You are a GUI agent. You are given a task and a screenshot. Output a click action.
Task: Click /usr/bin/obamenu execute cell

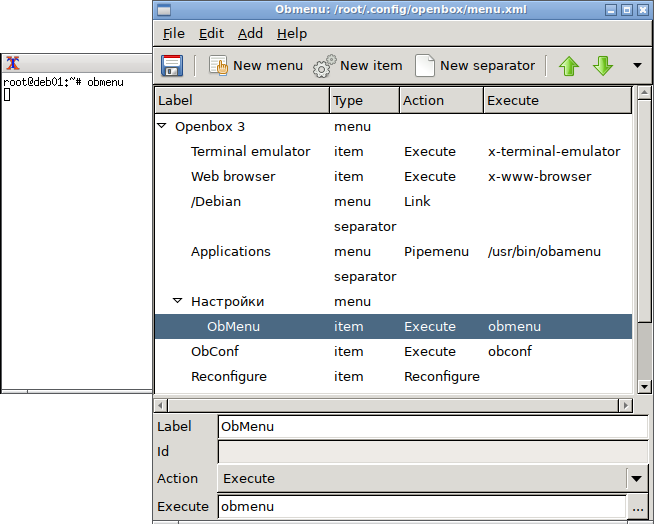pos(544,252)
